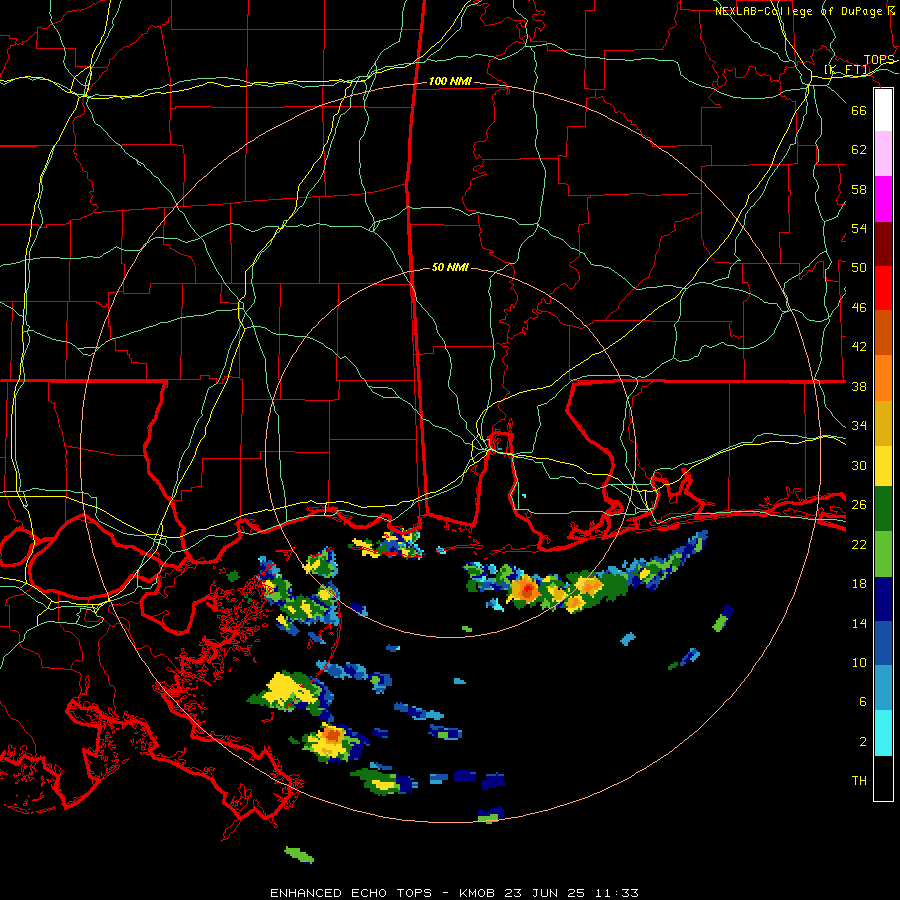Click the 2 legend value
Image resolution: width=900 pixels, height=900 pixels.
click(863, 742)
